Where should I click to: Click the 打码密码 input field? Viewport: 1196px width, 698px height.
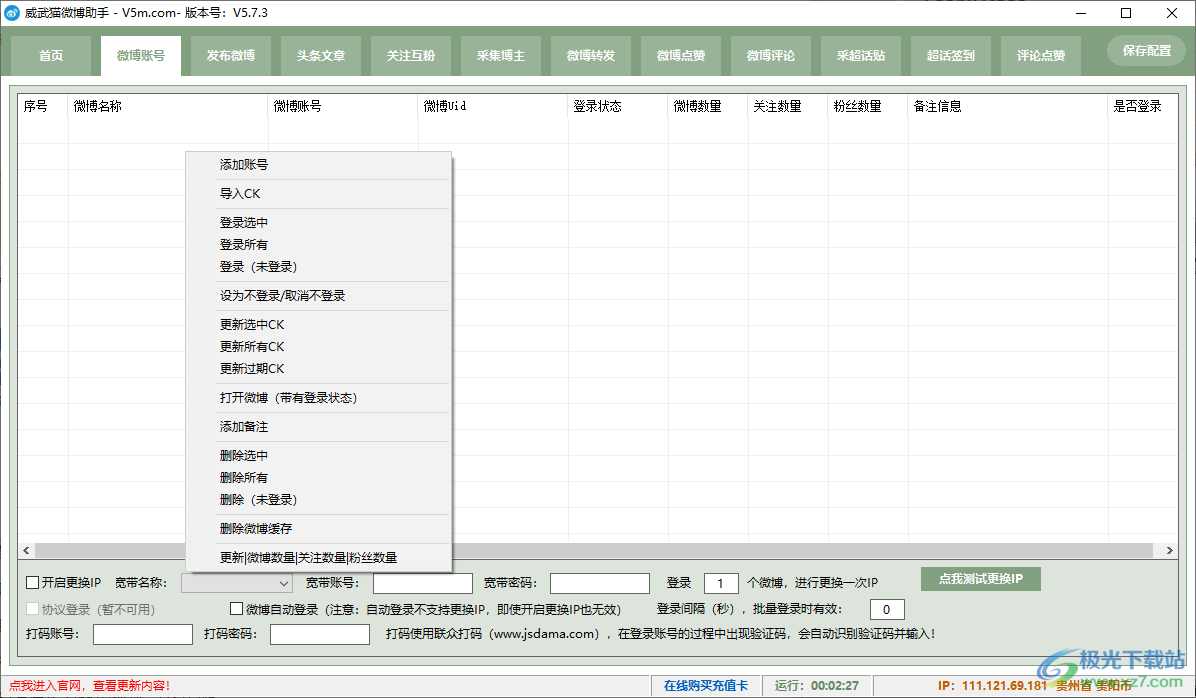pyautogui.click(x=320, y=635)
